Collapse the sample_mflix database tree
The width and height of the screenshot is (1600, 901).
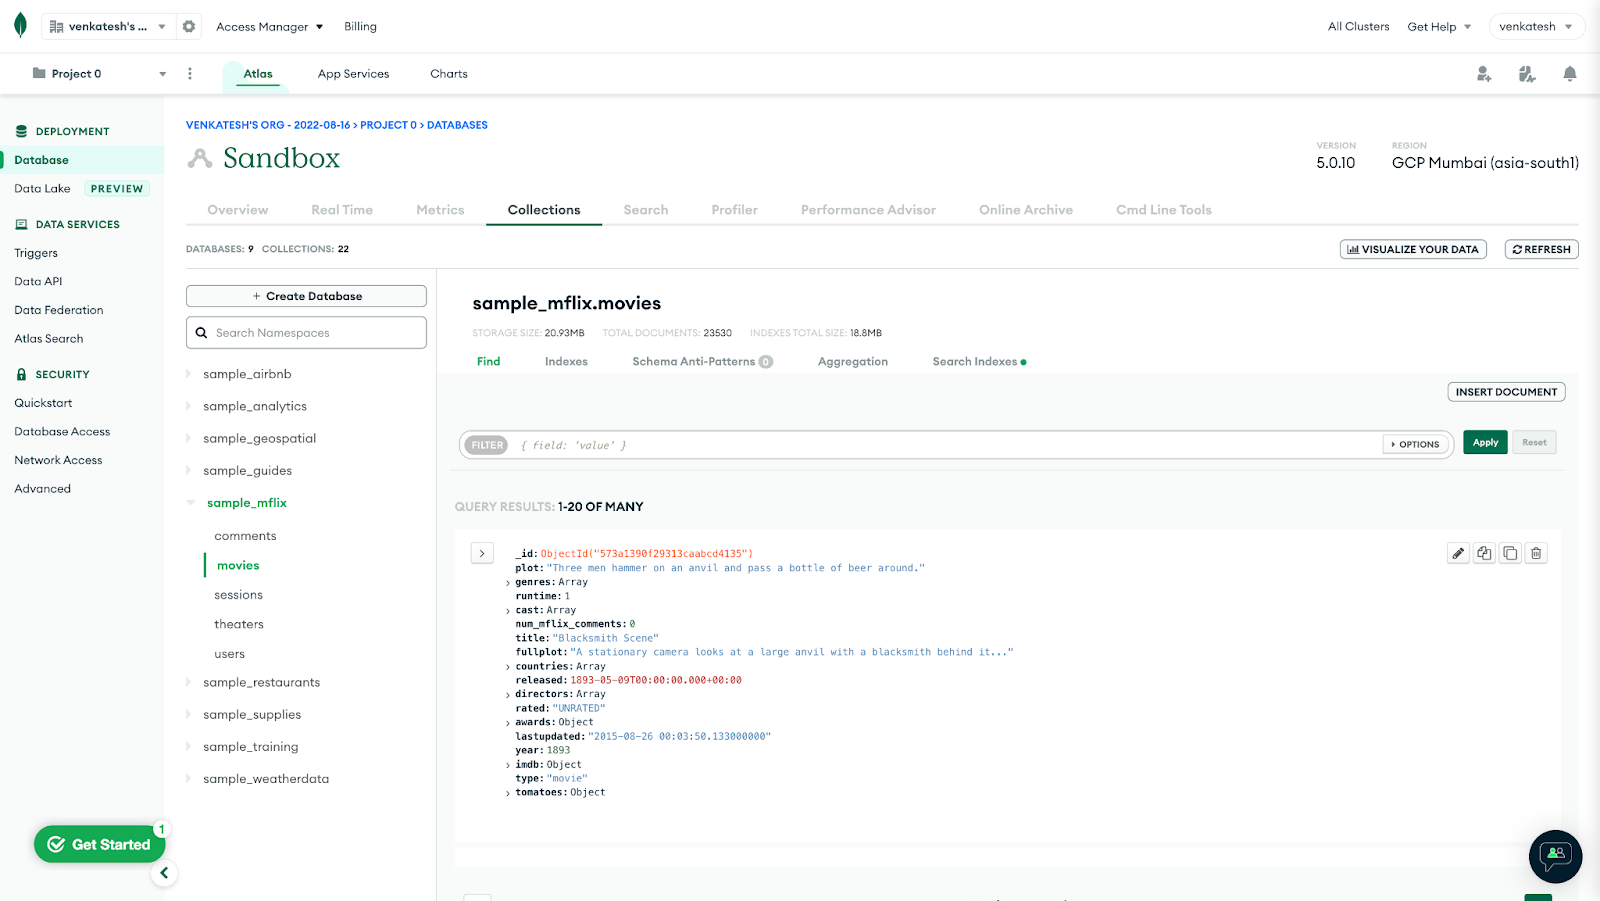click(x=189, y=502)
